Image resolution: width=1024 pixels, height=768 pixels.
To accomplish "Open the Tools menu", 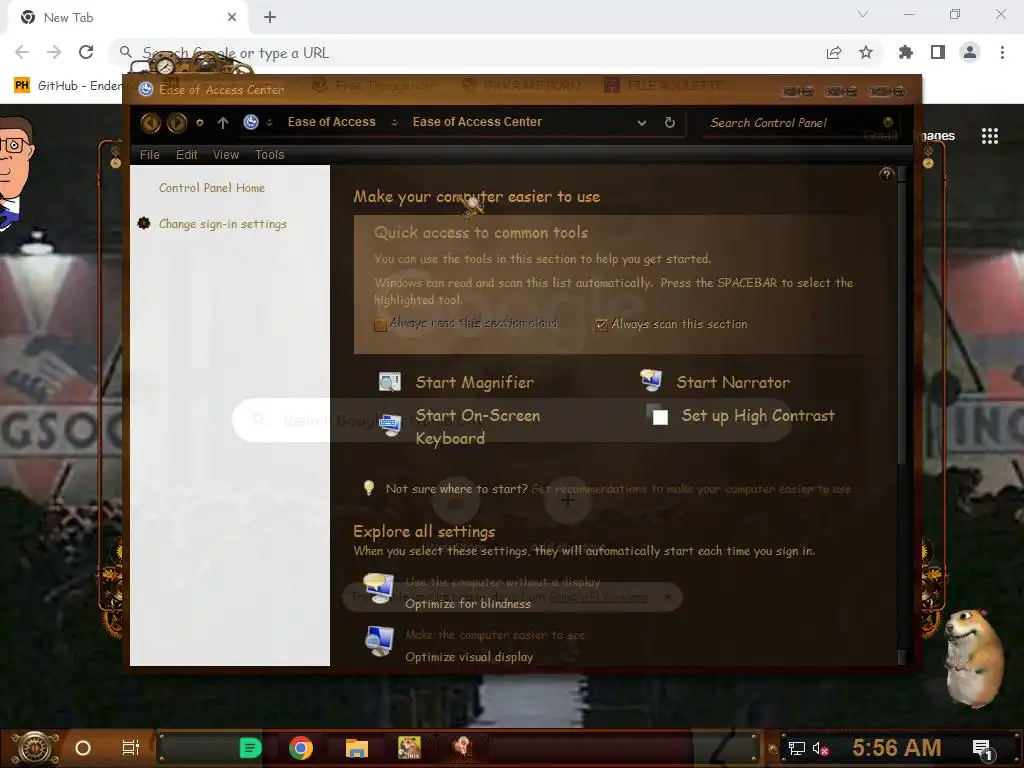I will [x=269, y=155].
